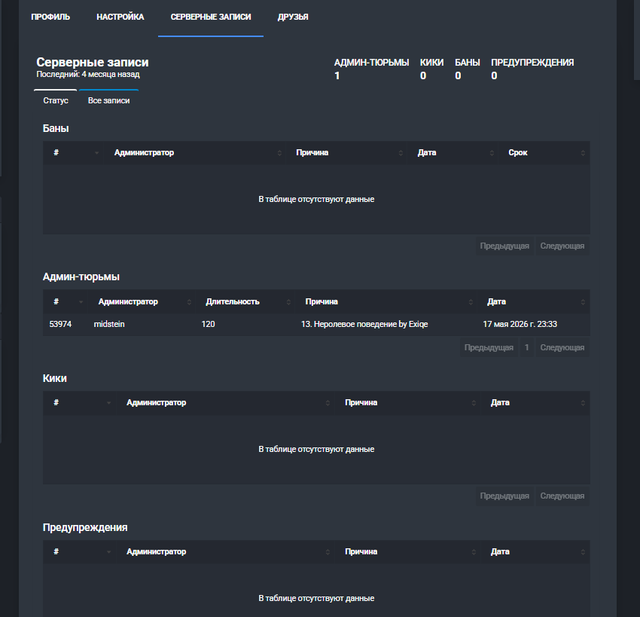Viewport: 640px width, 617px height.
Task: Click the admin-jail record row 53974
Action: pos(316,324)
